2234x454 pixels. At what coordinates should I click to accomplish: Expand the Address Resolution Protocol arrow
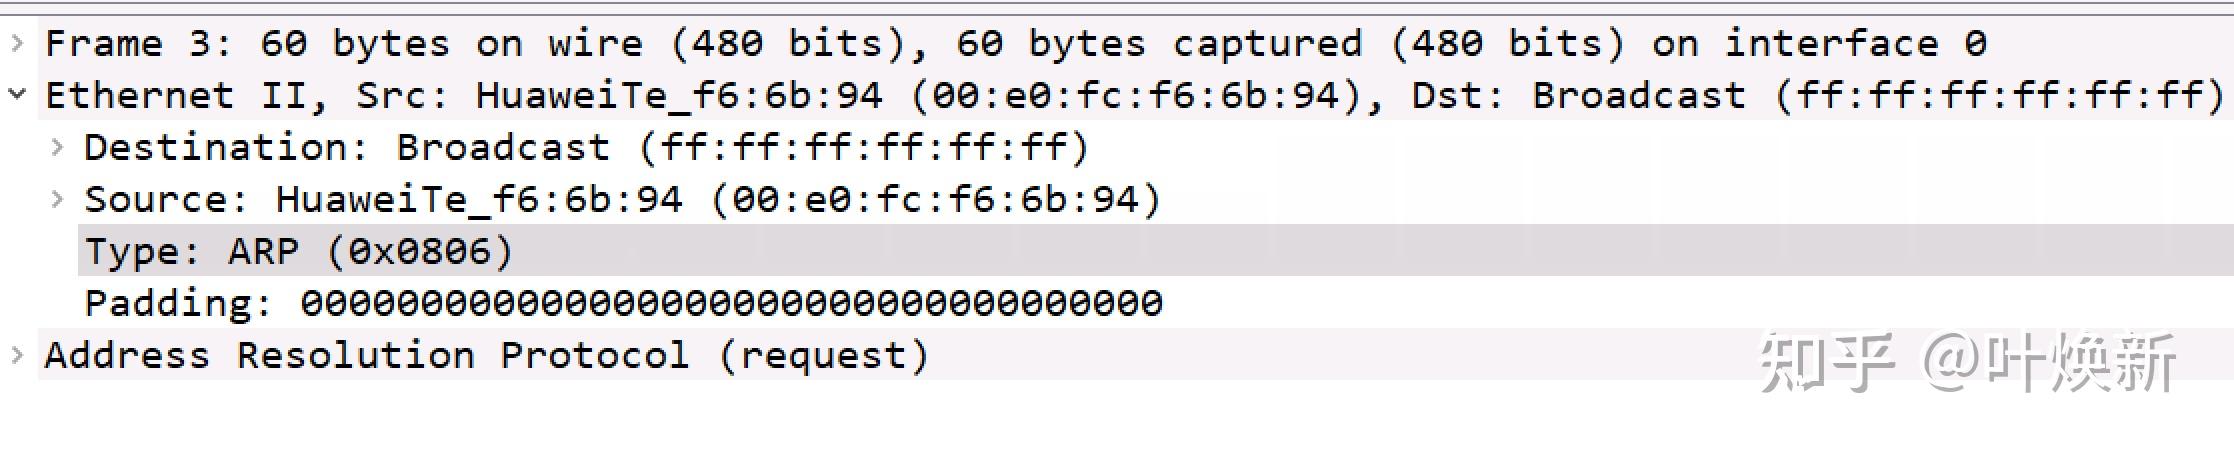(x=17, y=355)
